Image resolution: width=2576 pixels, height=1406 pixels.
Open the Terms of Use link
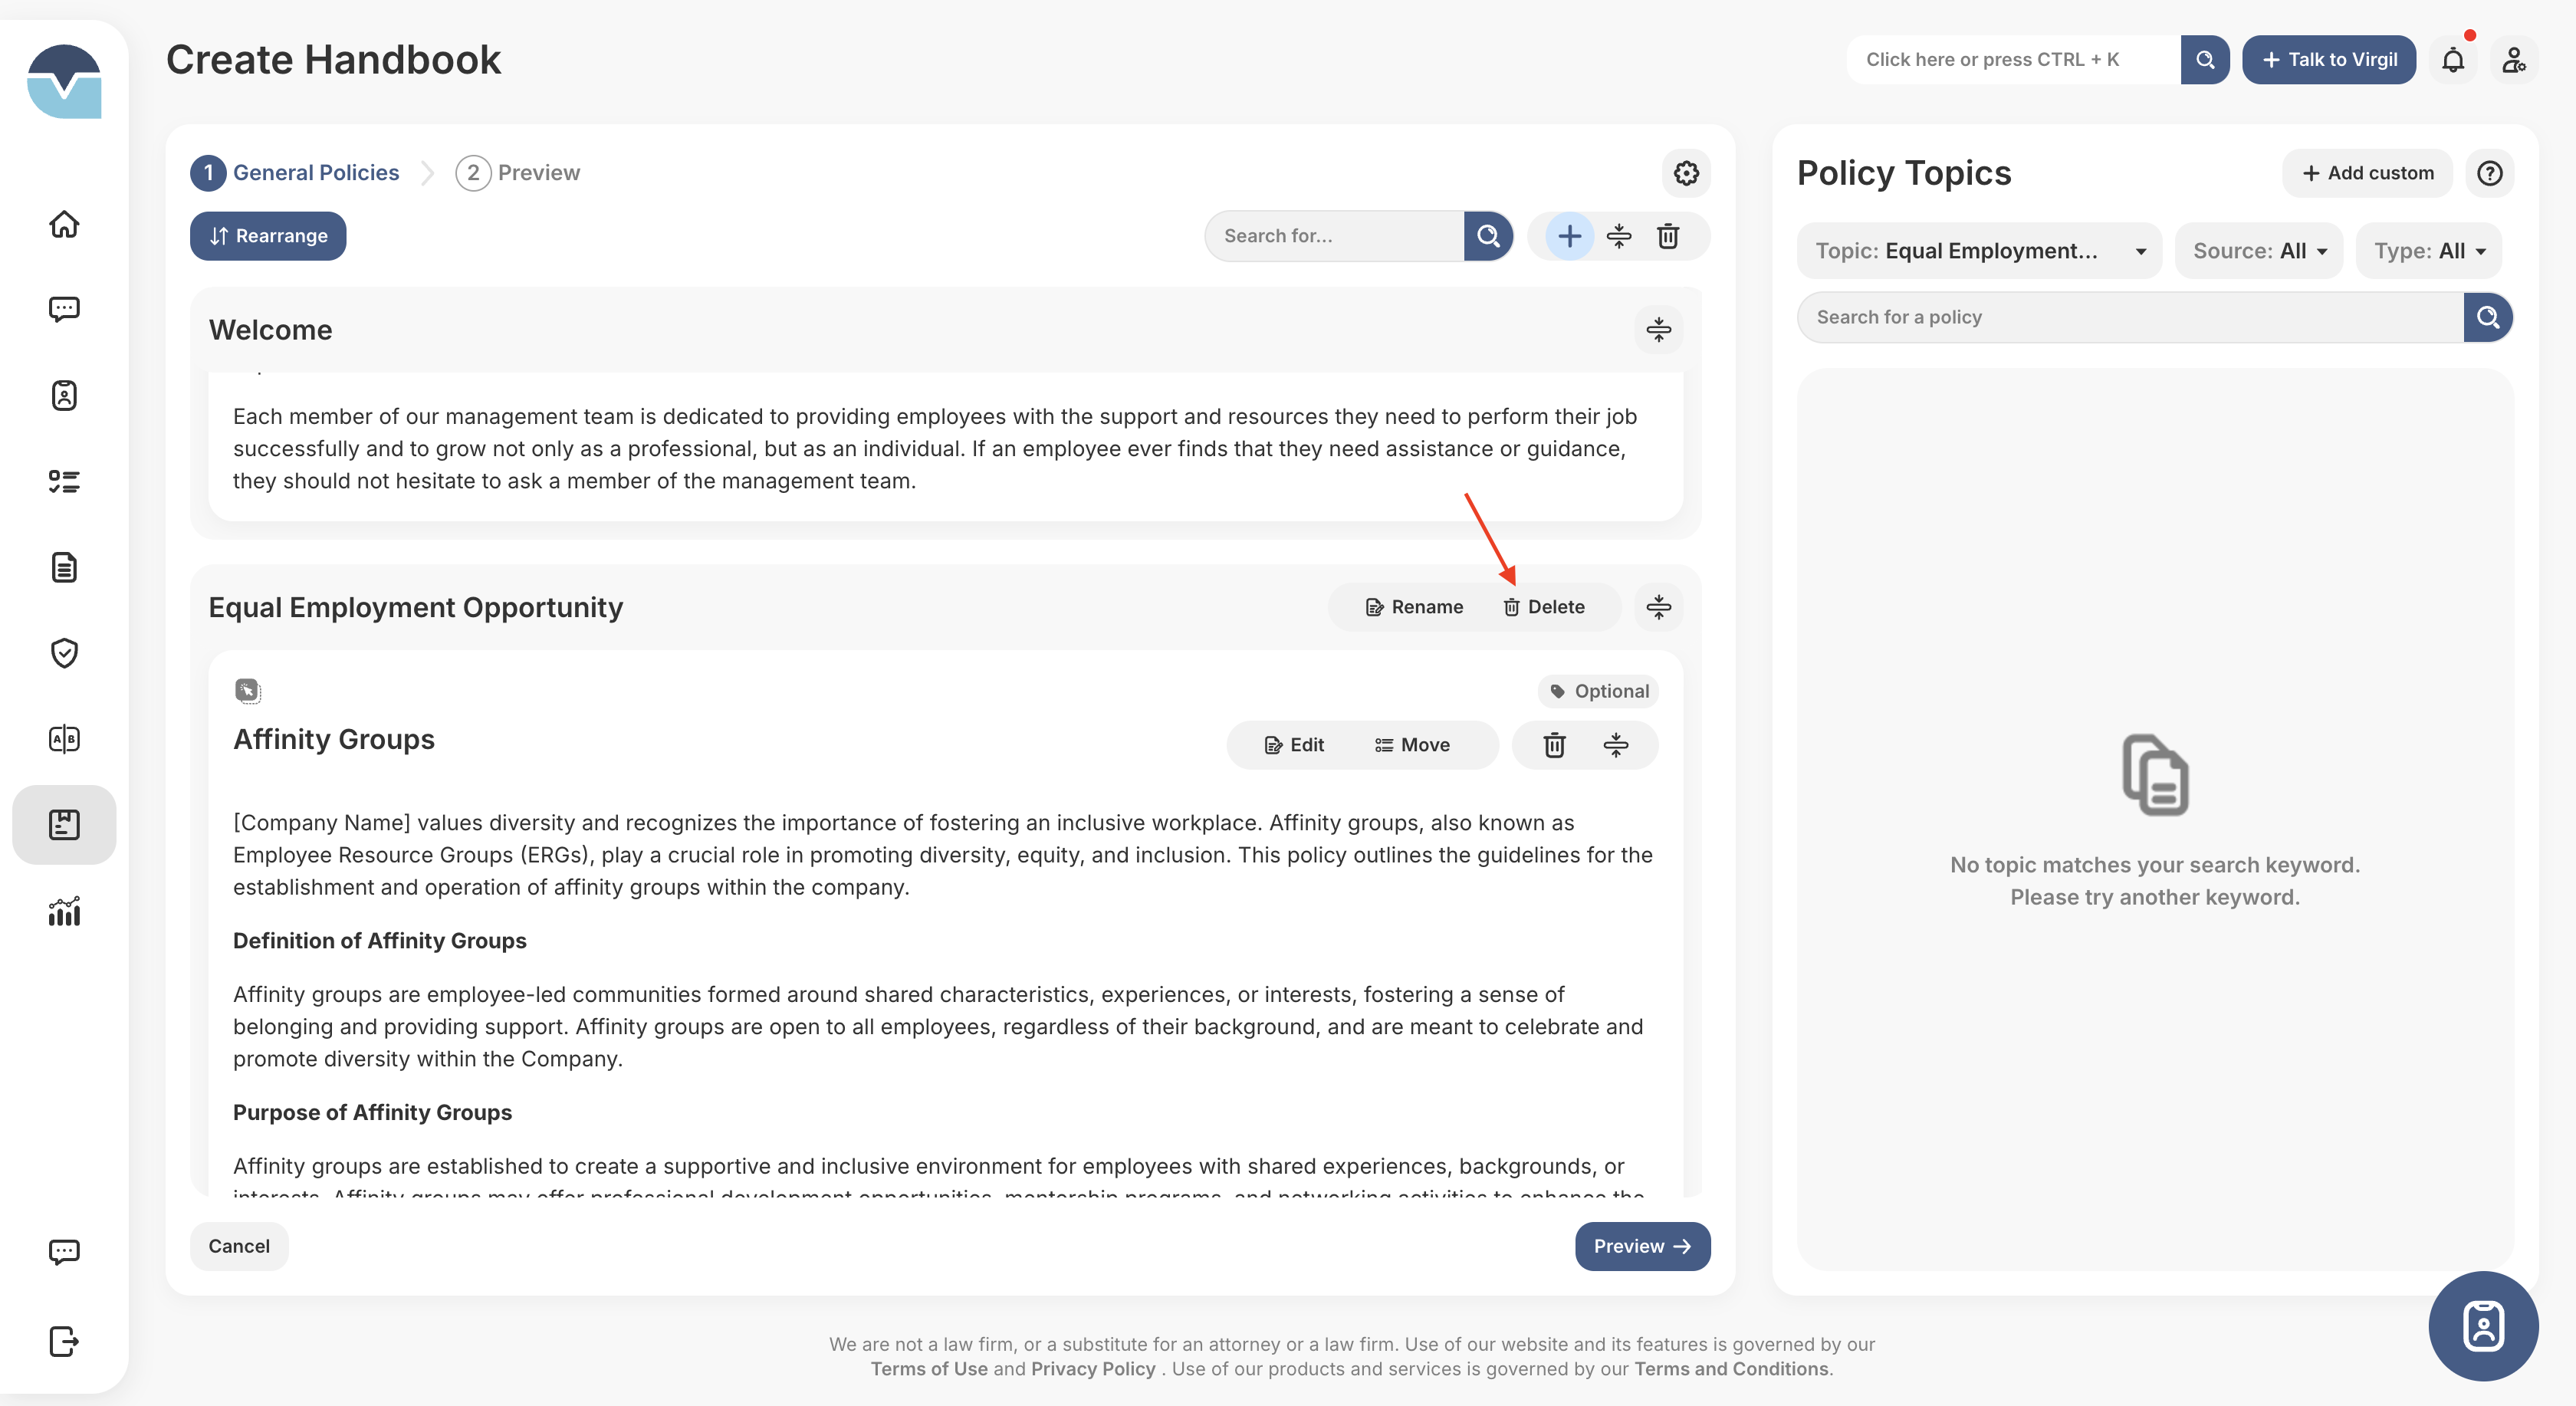click(x=928, y=1368)
